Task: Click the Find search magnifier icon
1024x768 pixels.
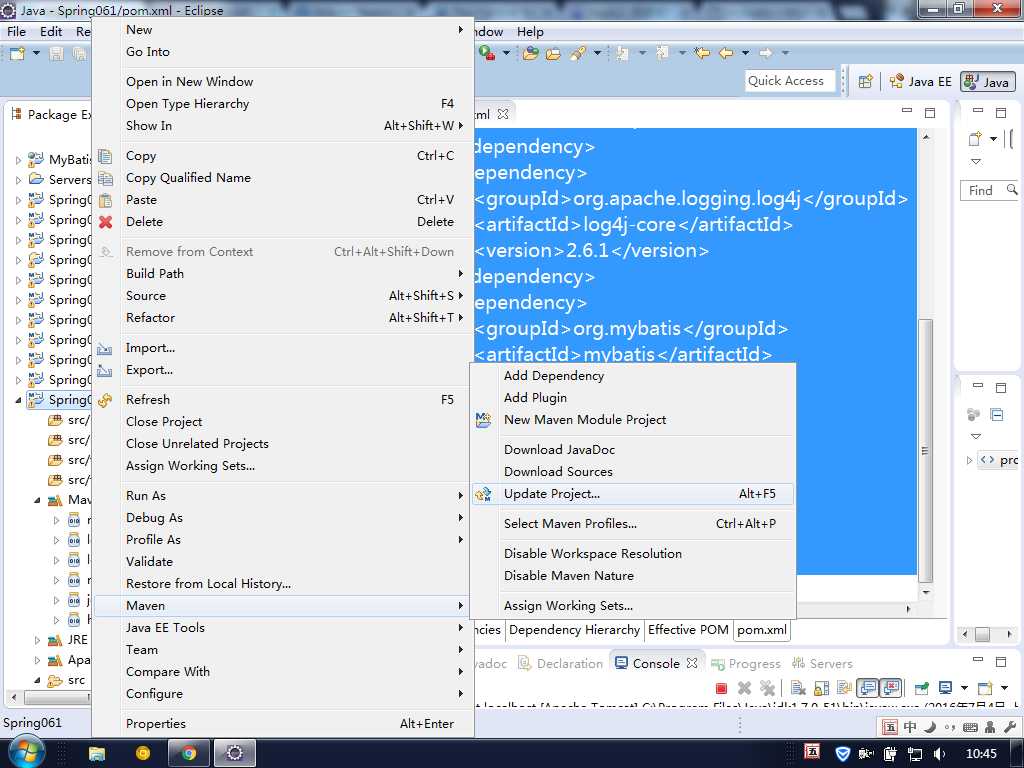Action: pos(1012,189)
